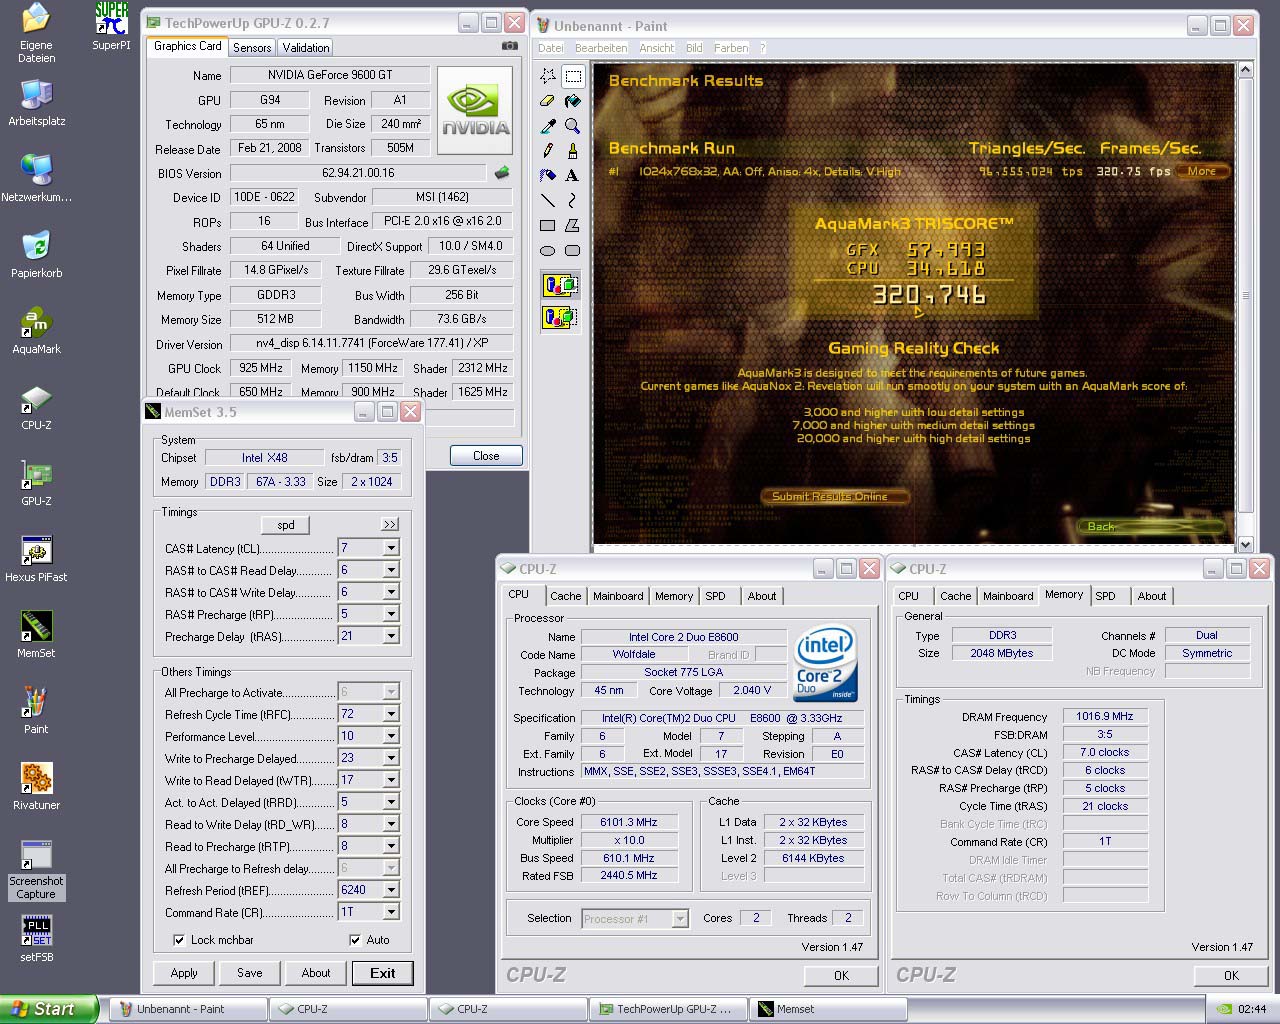
Task: Click the GPU-Z screenshot camera icon
Action: click(510, 46)
